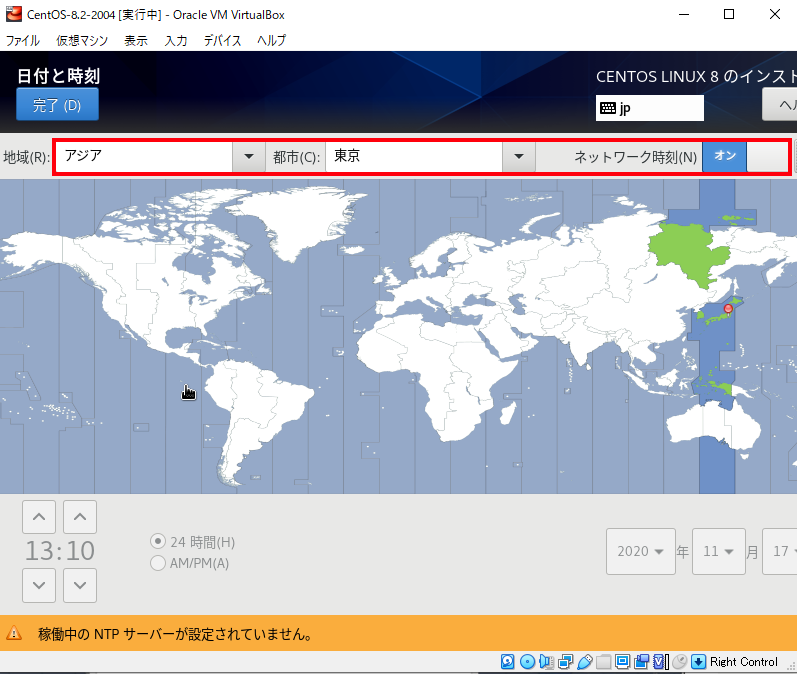Click the red Tokyo location pin on map

[x=728, y=310]
